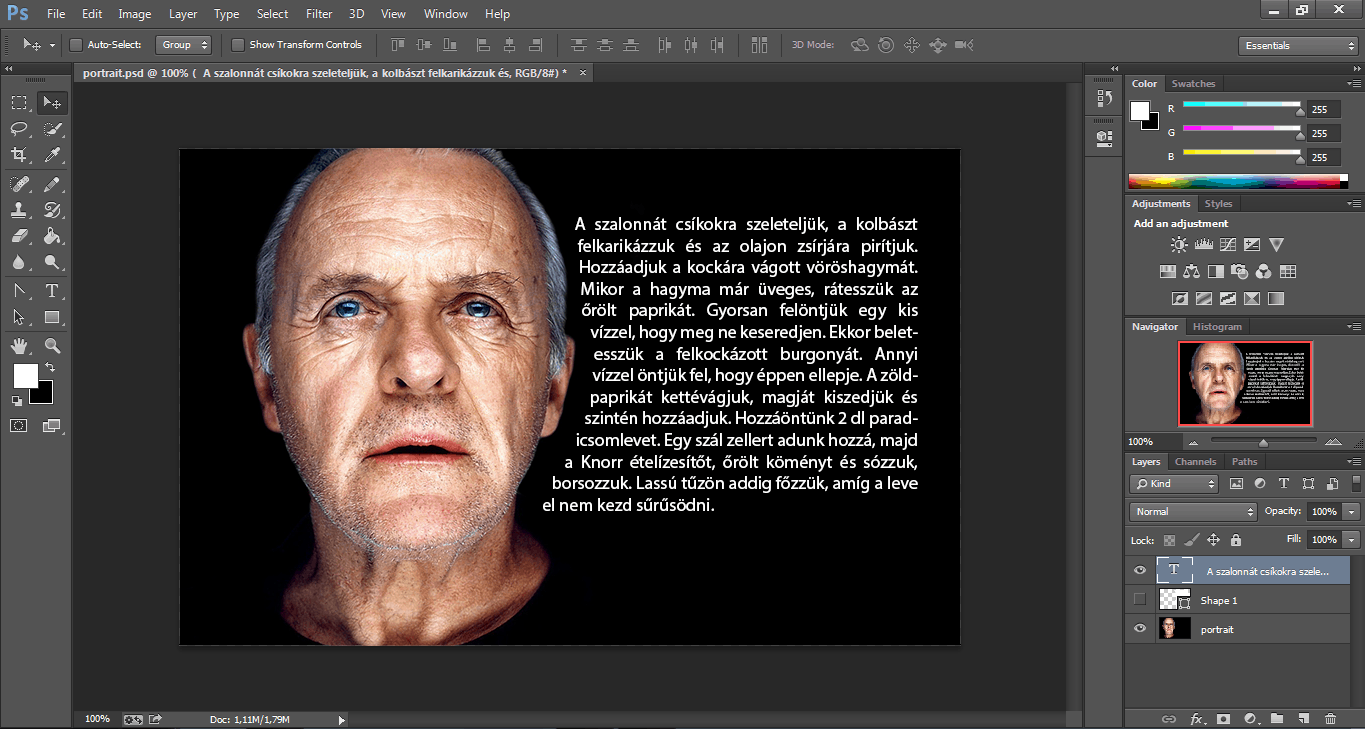Viewport: 1365px width, 729px height.
Task: Click the Navigator thumbnail preview
Action: (x=1244, y=383)
